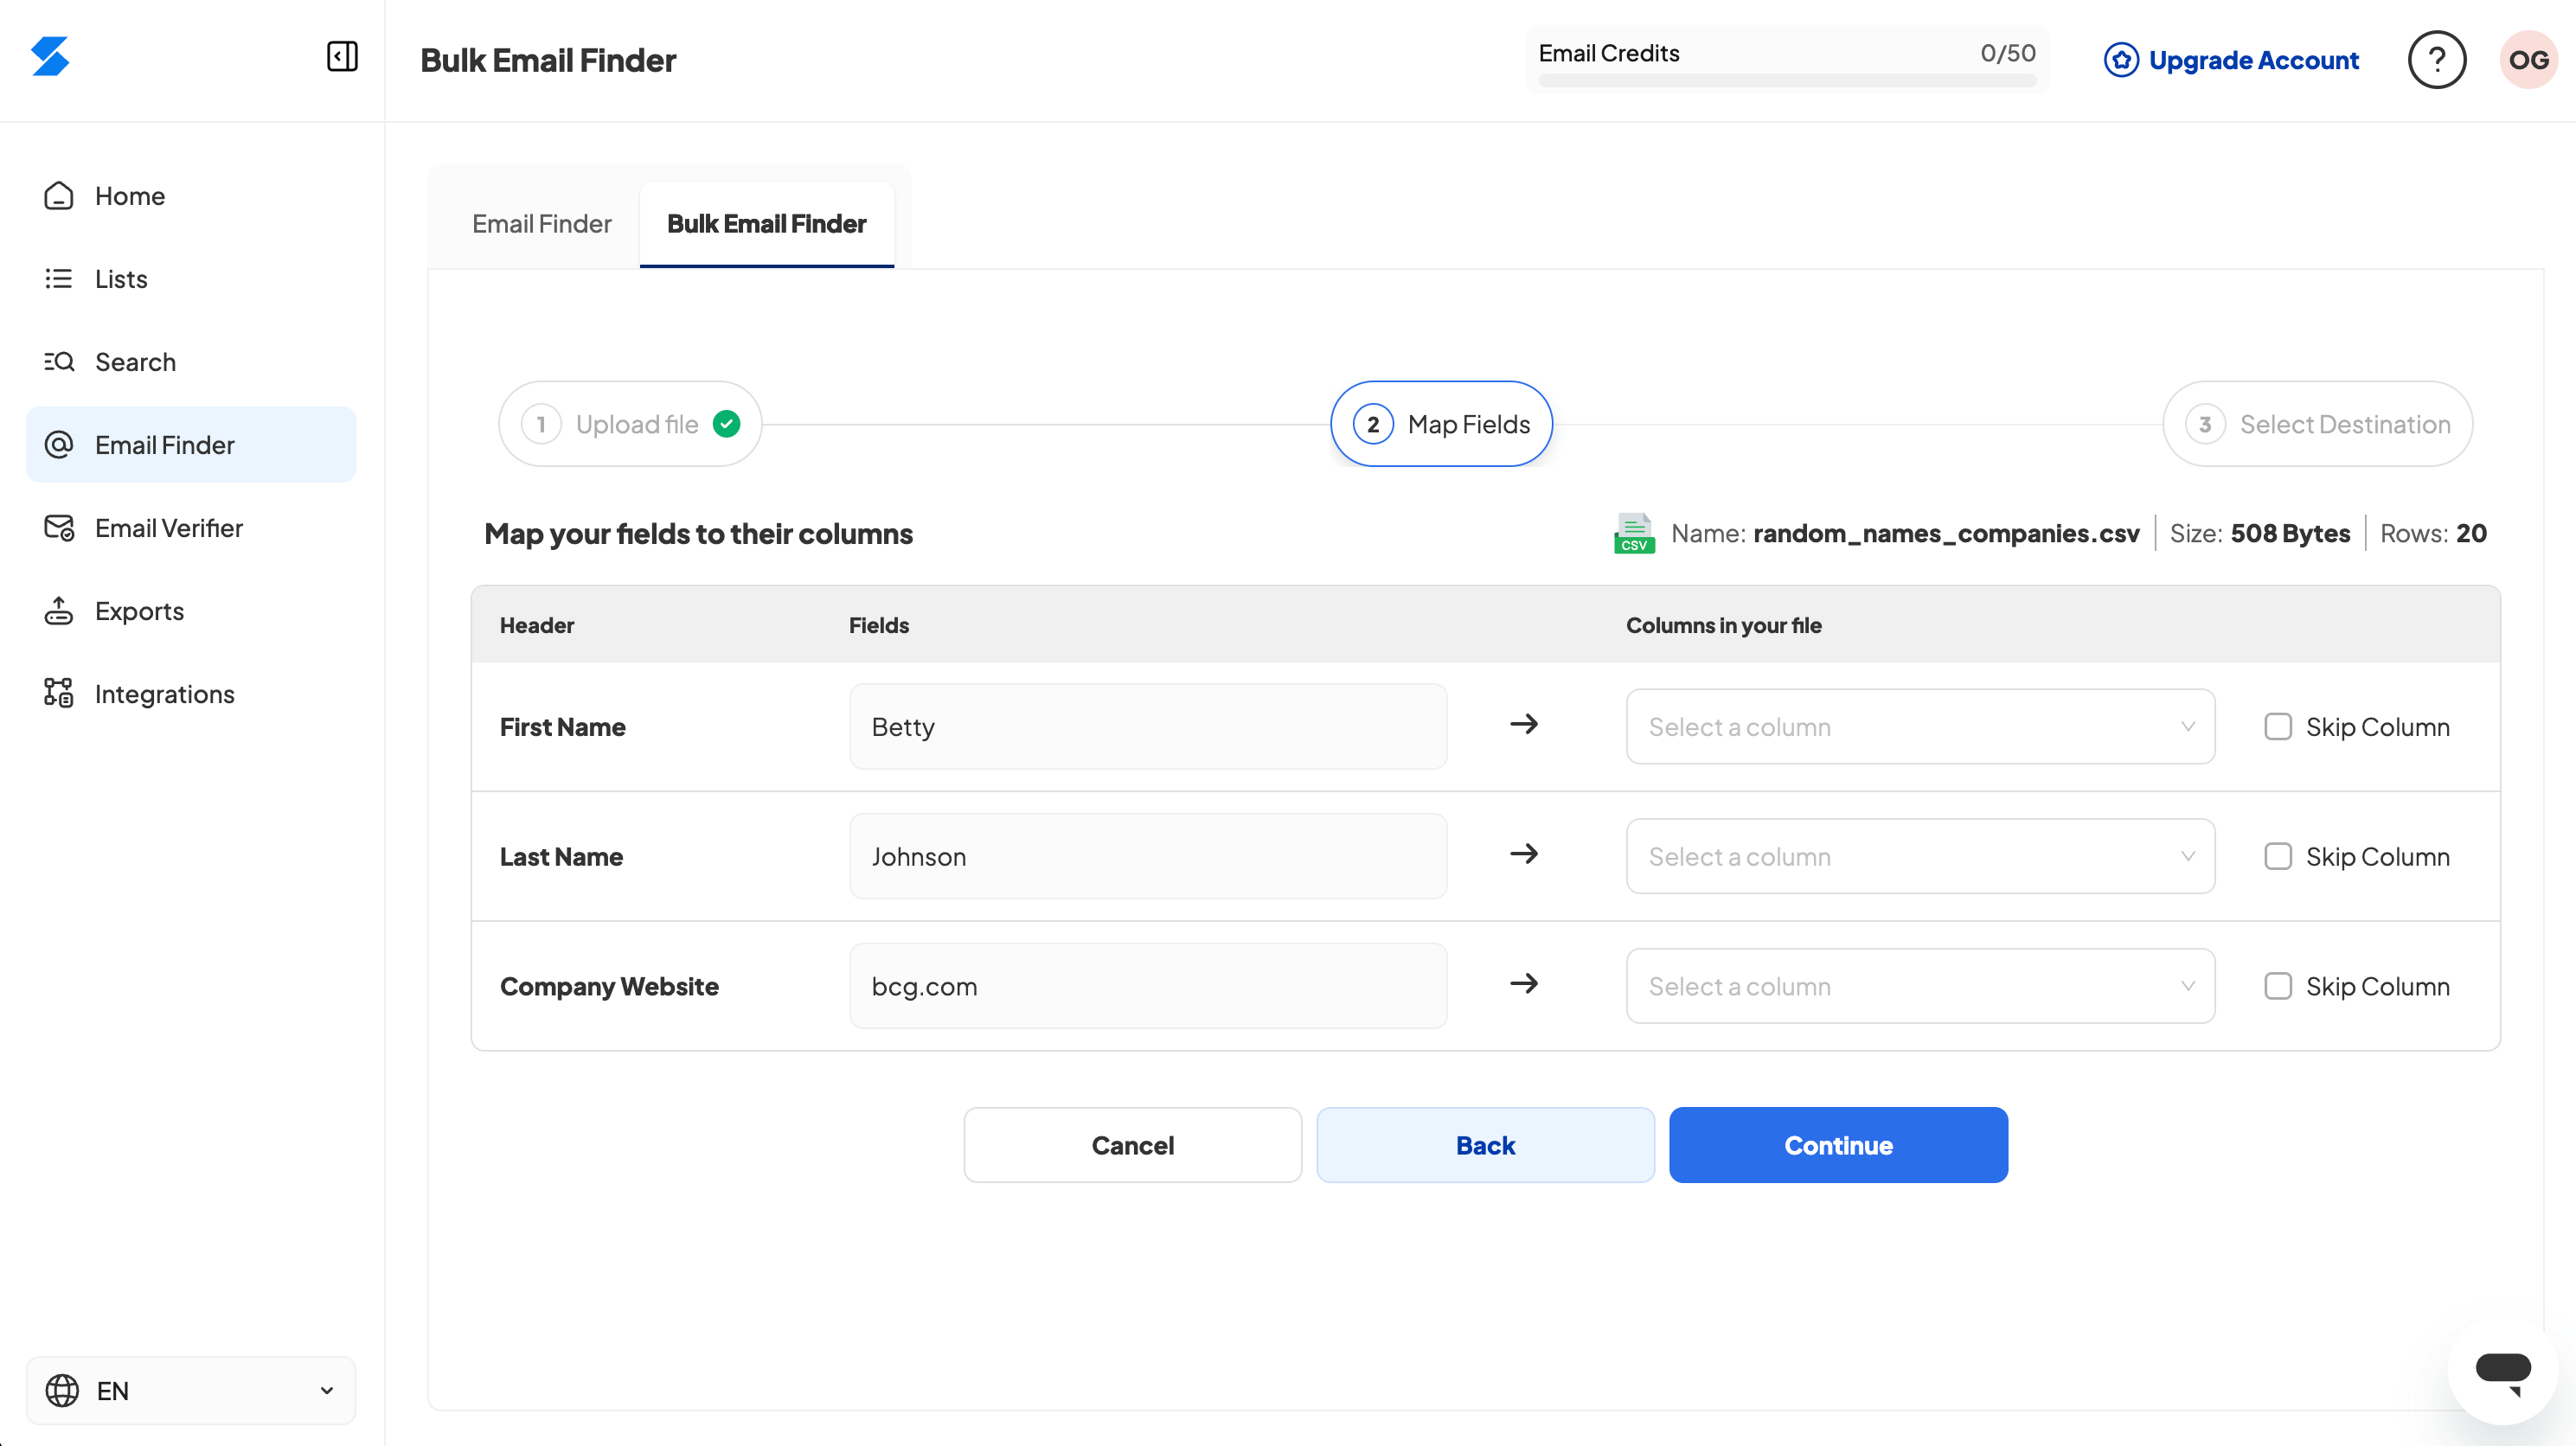2576x1446 pixels.
Task: Select the Bulk Email Finder tab
Action: pyautogui.click(x=766, y=224)
